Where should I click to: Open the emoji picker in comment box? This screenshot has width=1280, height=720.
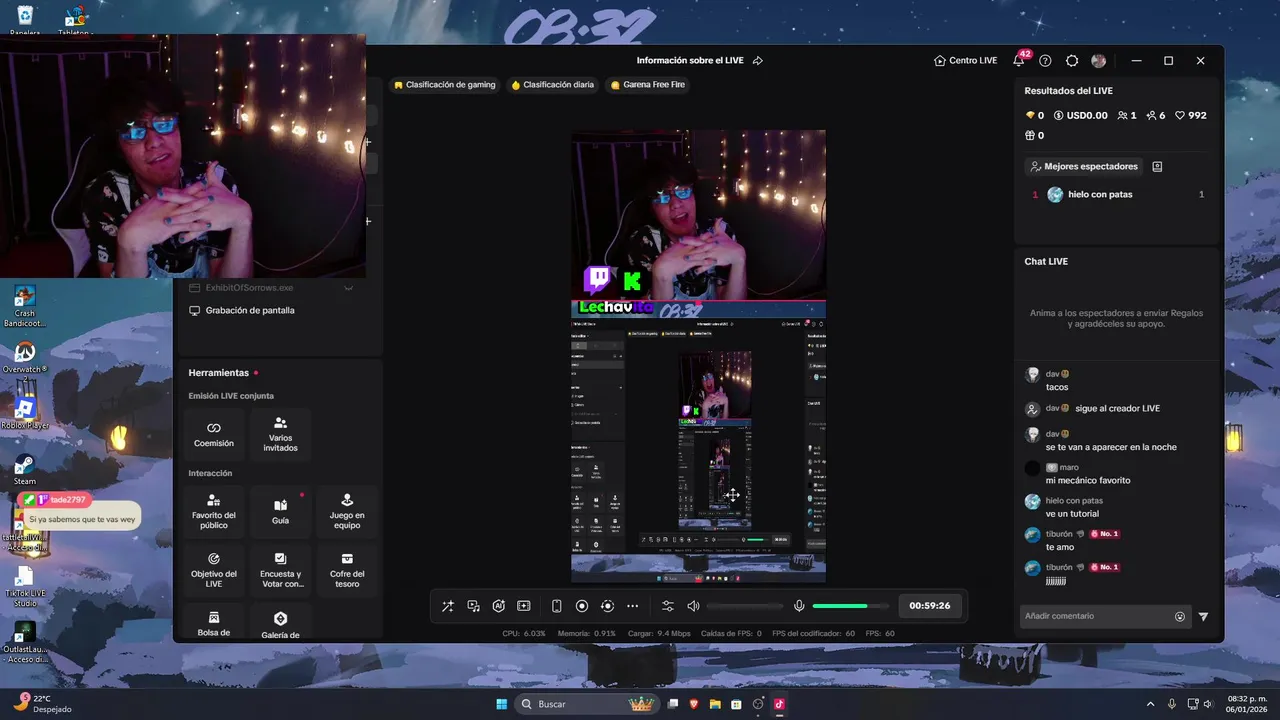pyautogui.click(x=1180, y=617)
